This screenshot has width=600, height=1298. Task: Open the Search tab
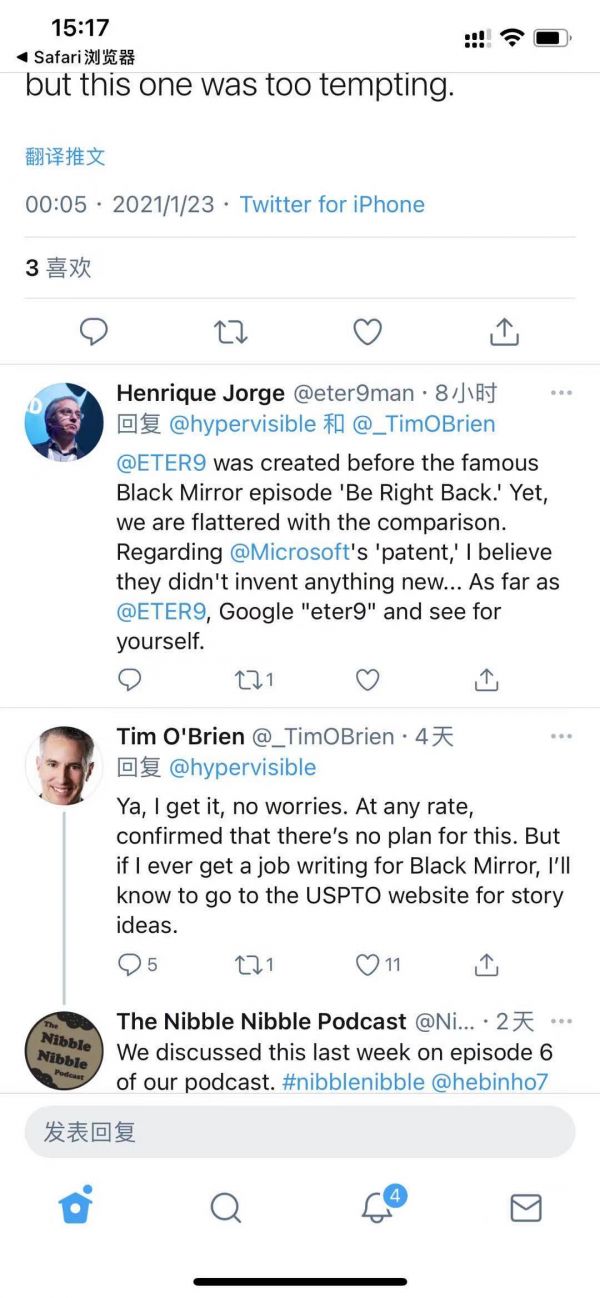click(226, 1207)
